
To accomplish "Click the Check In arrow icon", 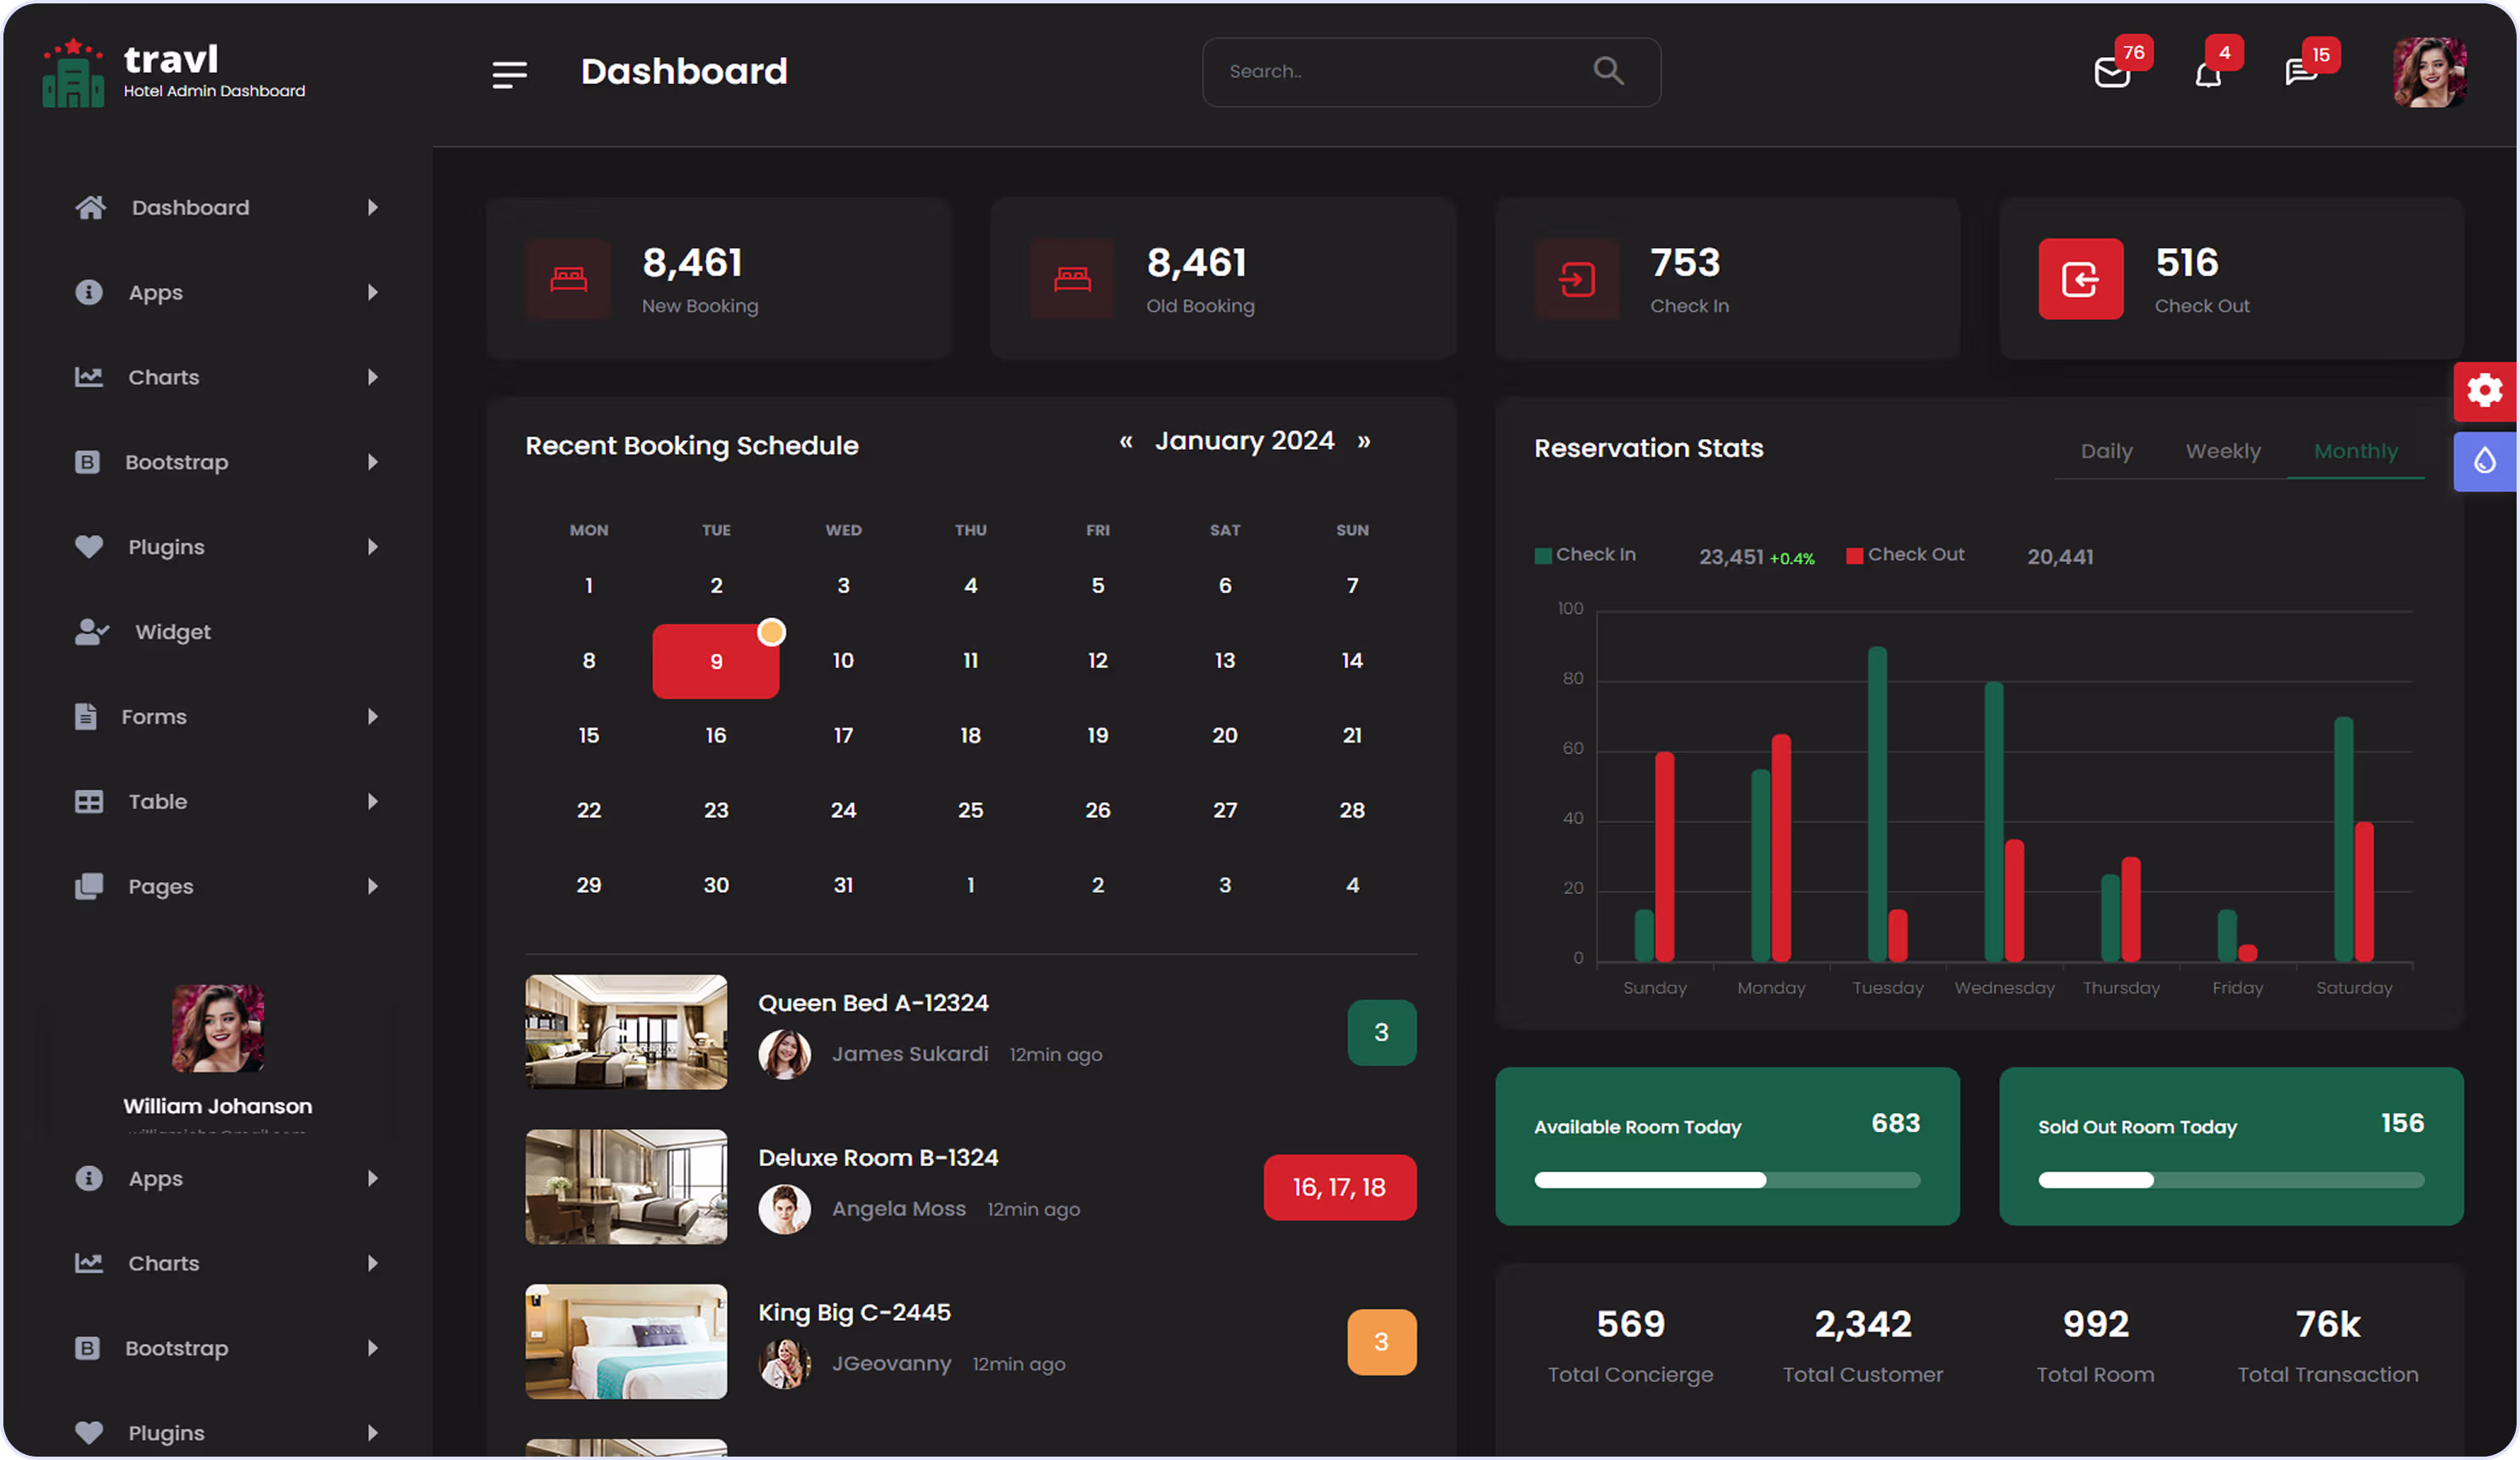I will click(1577, 279).
